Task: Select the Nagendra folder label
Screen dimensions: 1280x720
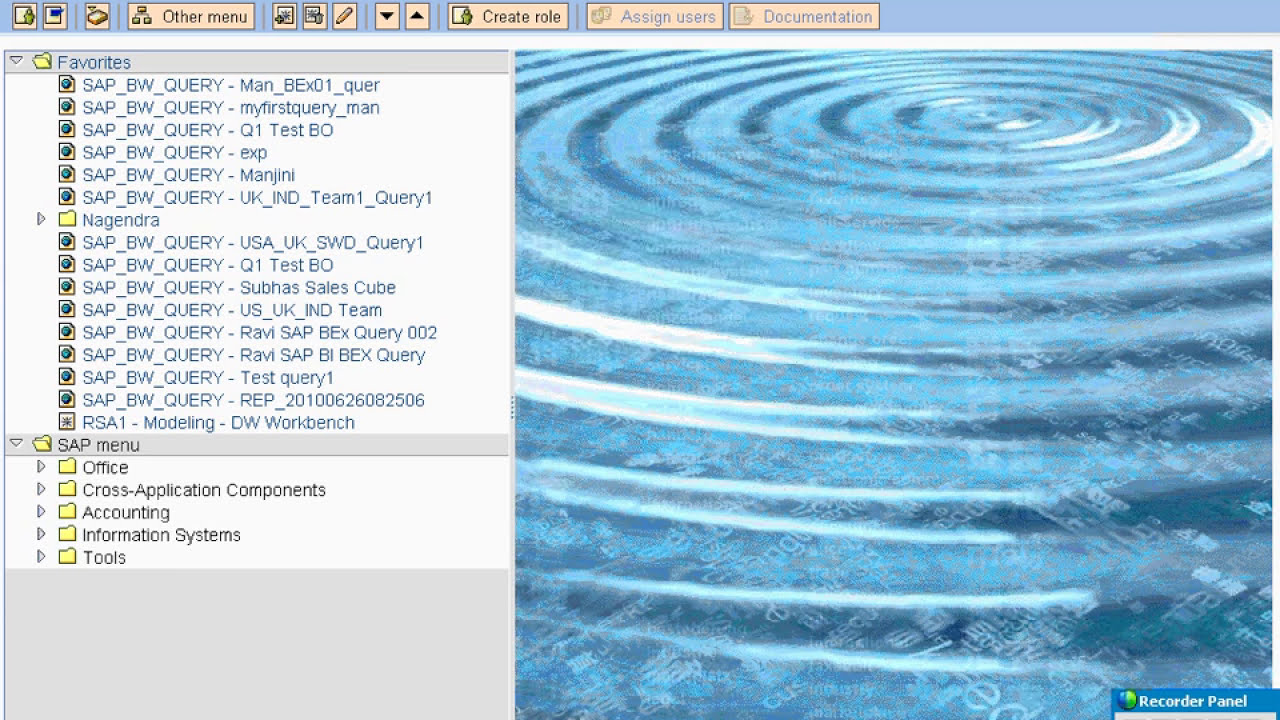Action: pos(121,220)
